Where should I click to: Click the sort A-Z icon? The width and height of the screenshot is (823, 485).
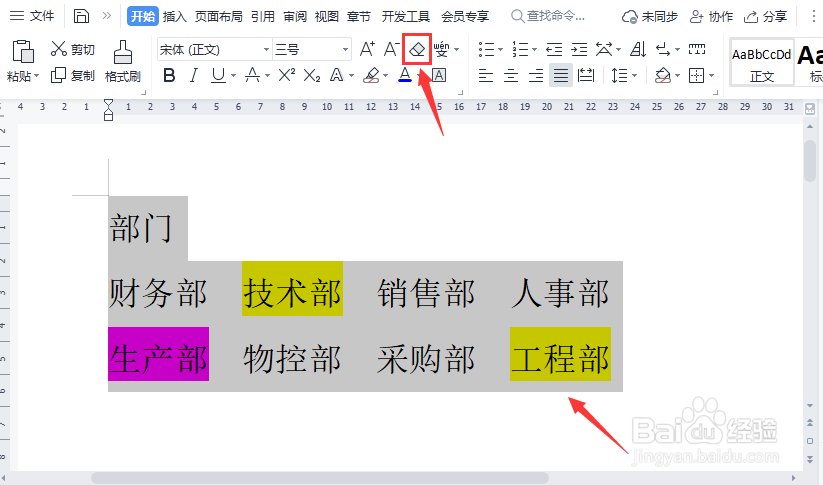[x=638, y=49]
